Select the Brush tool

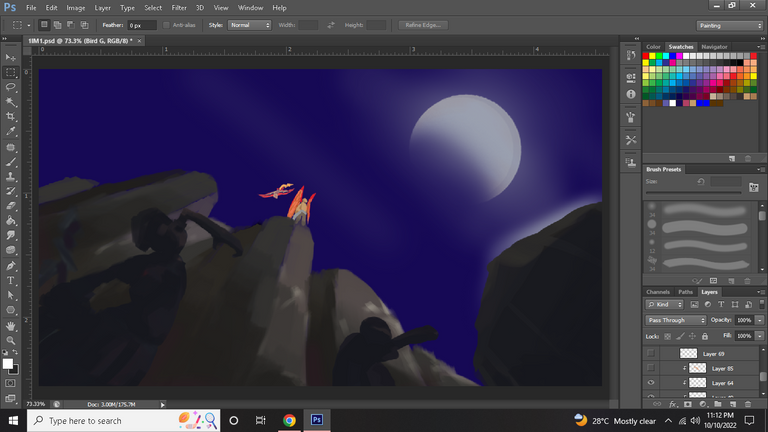[10, 162]
